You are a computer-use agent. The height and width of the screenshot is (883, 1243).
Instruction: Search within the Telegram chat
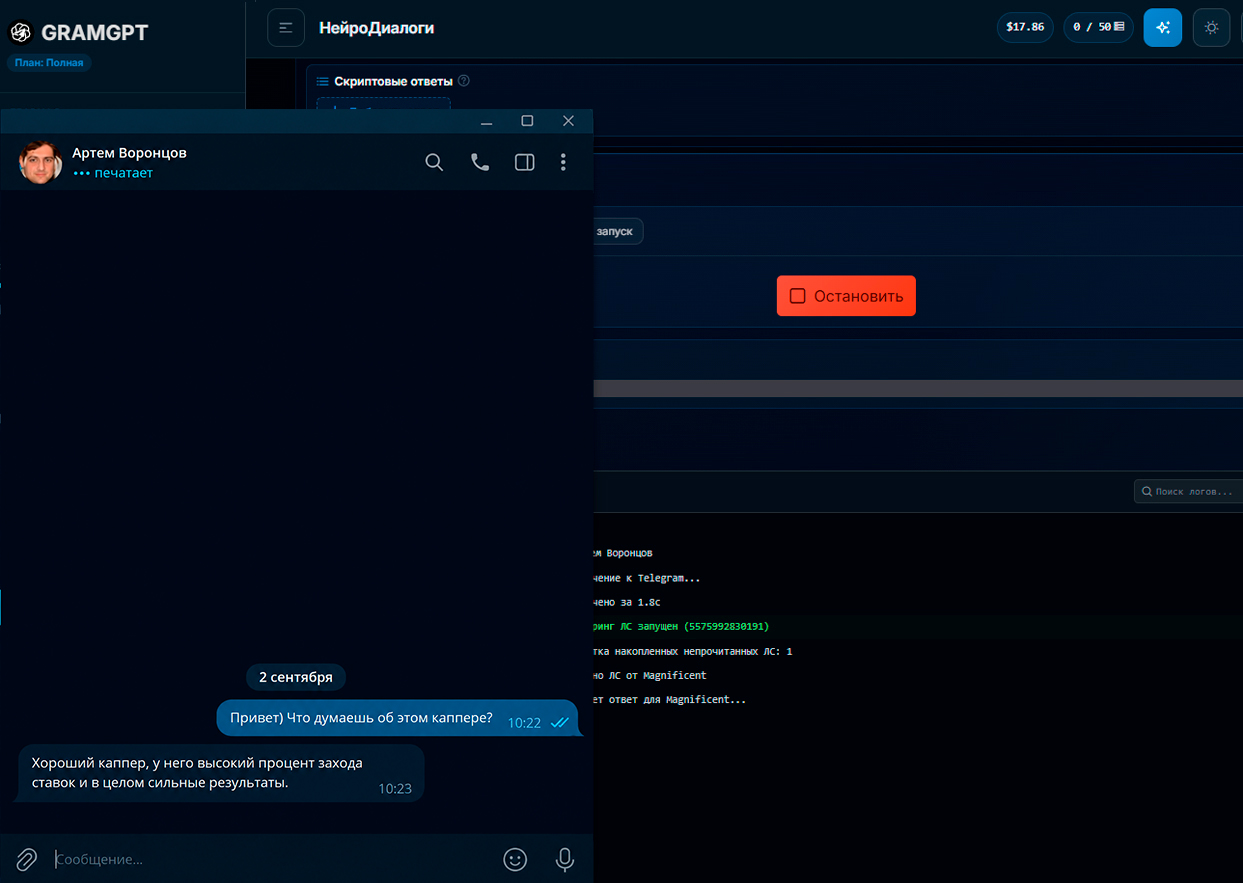click(x=434, y=162)
